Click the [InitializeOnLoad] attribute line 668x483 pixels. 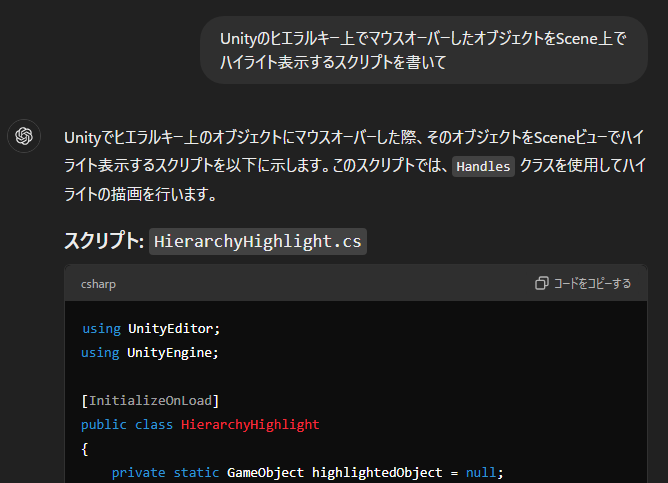pyautogui.click(x=150, y=400)
